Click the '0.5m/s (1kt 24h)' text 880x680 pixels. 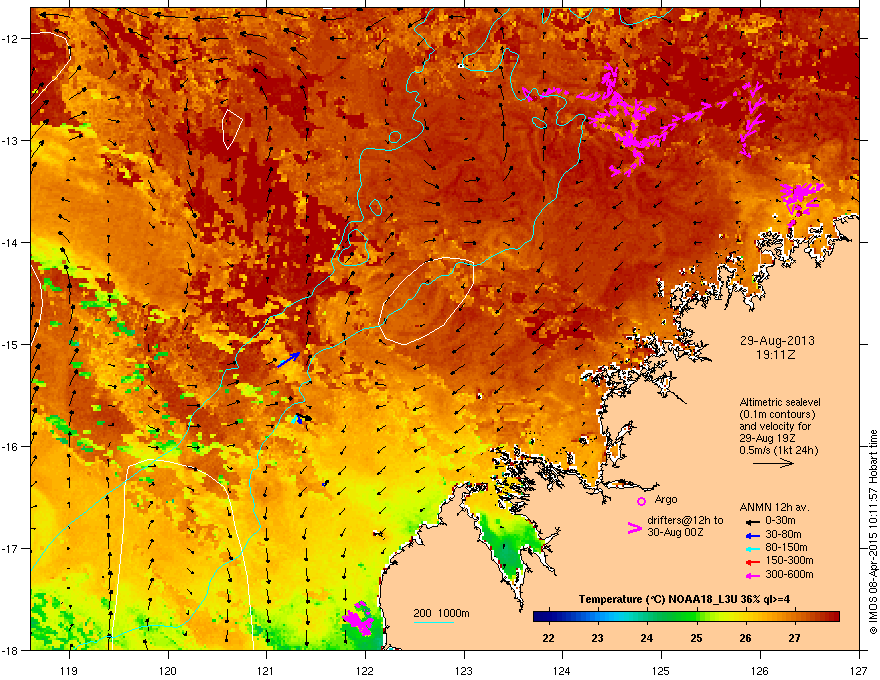[x=778, y=450]
